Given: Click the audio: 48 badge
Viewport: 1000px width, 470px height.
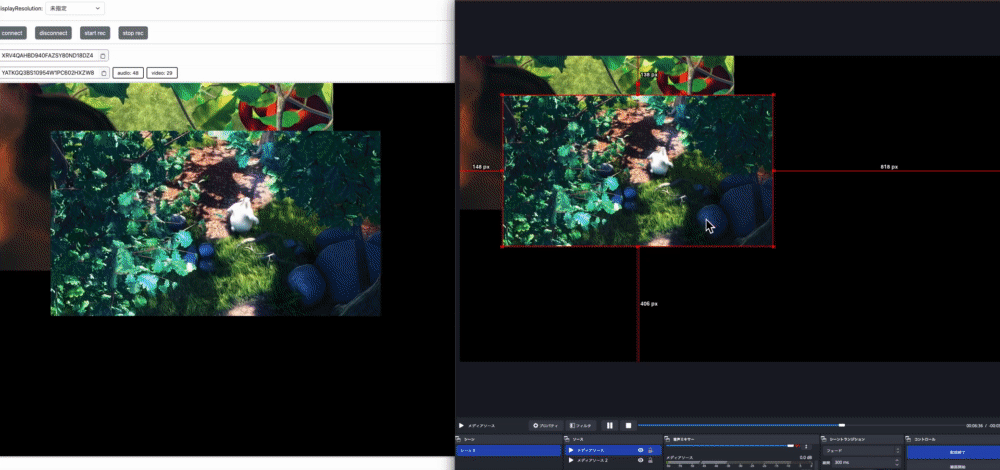Looking at the screenshot, I should [128, 73].
